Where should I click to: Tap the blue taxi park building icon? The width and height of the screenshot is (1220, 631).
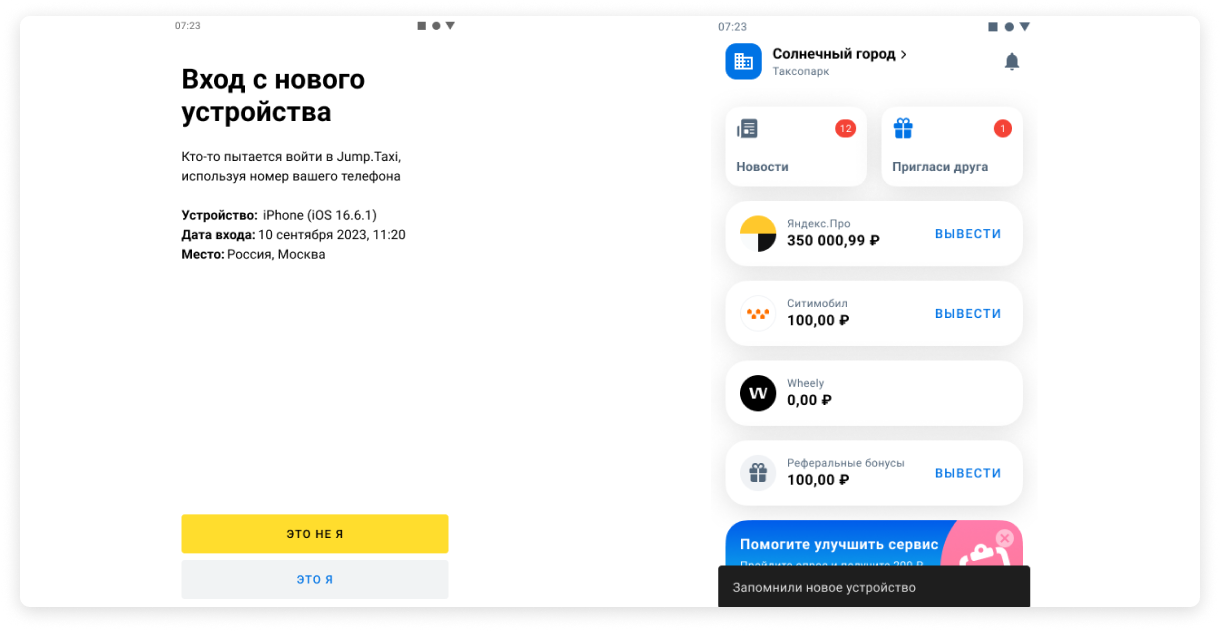[743, 61]
